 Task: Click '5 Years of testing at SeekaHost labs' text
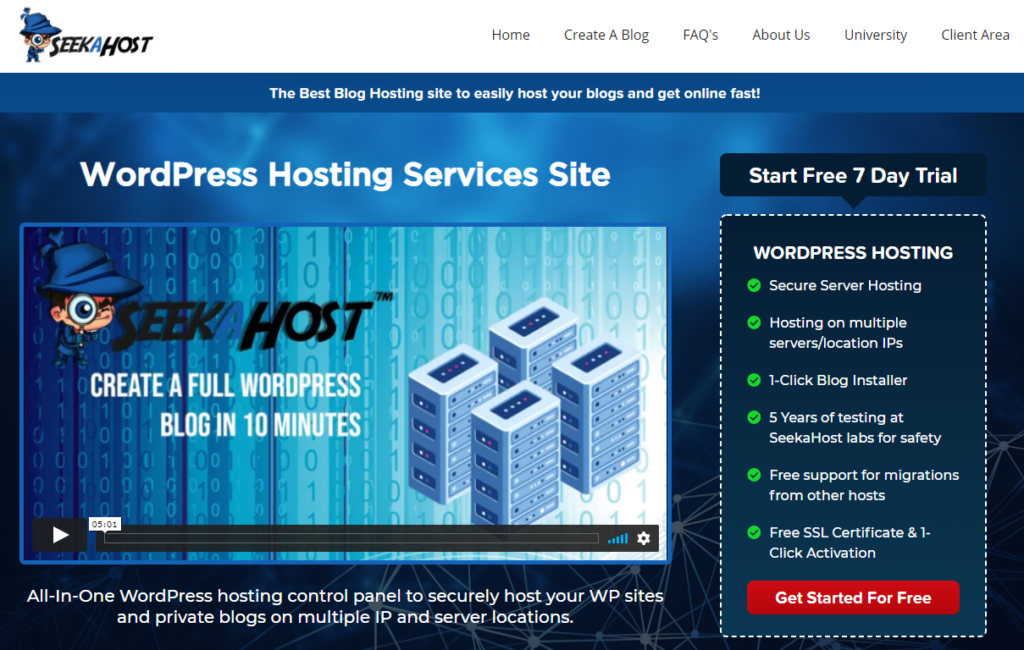pos(855,427)
